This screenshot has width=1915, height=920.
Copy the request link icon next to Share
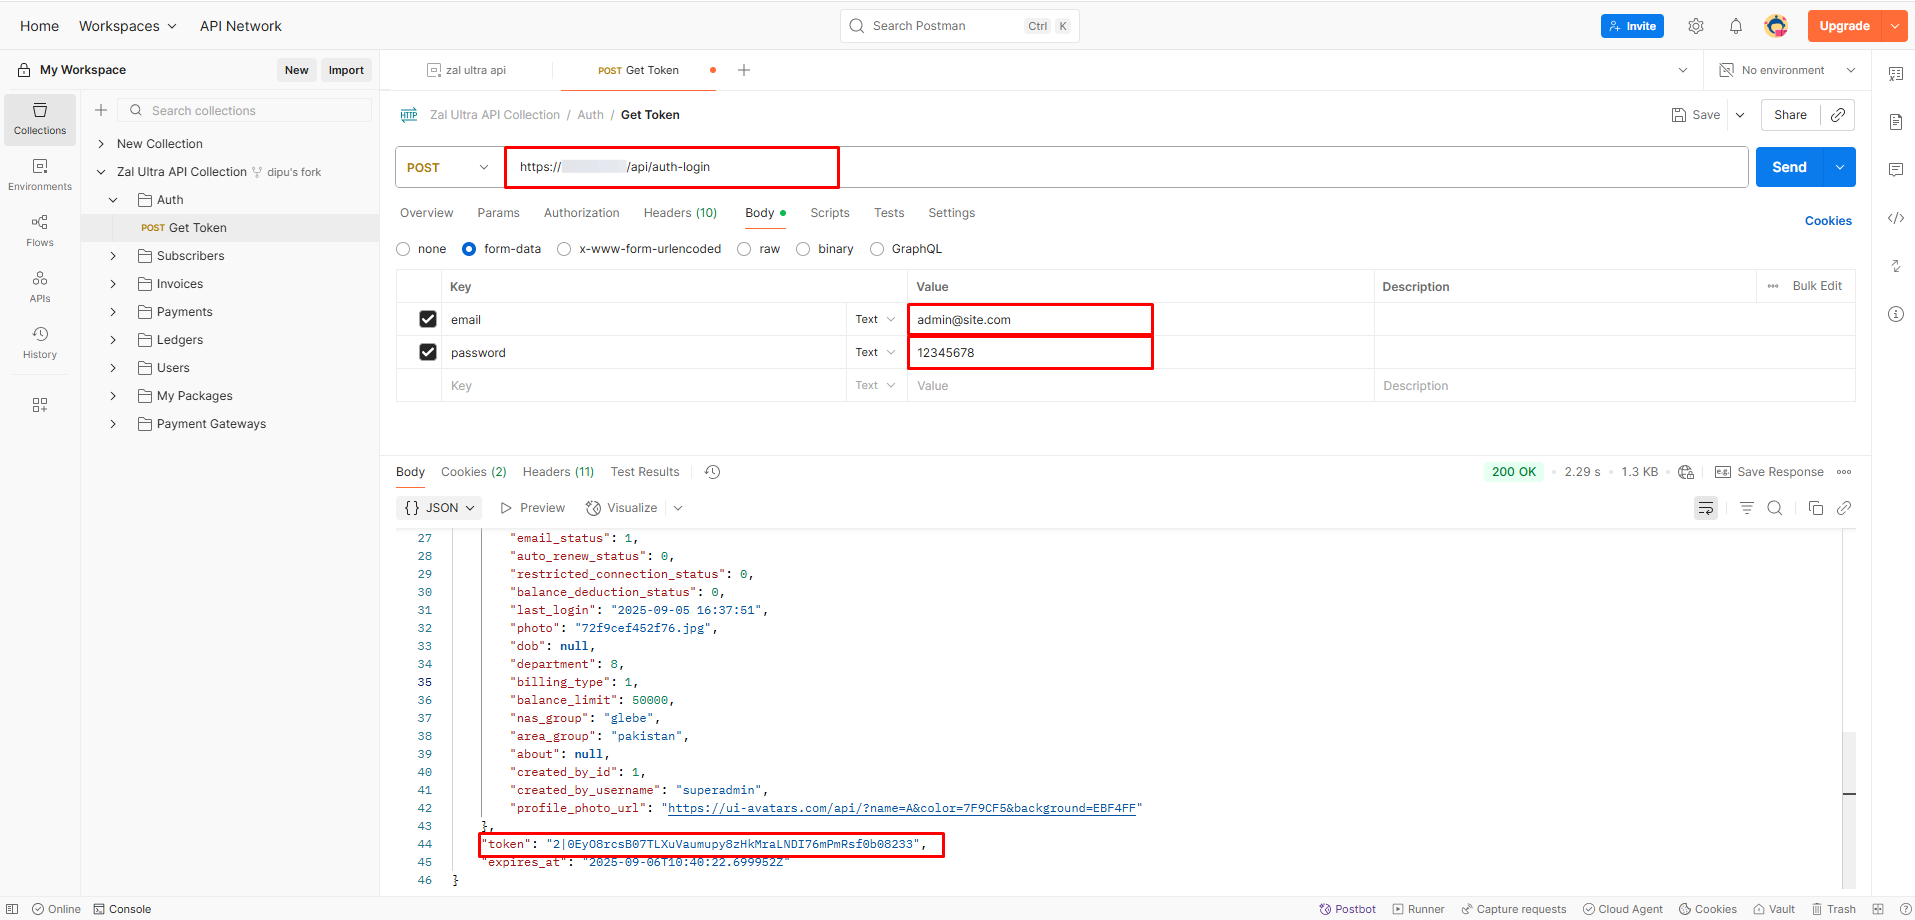coord(1838,115)
